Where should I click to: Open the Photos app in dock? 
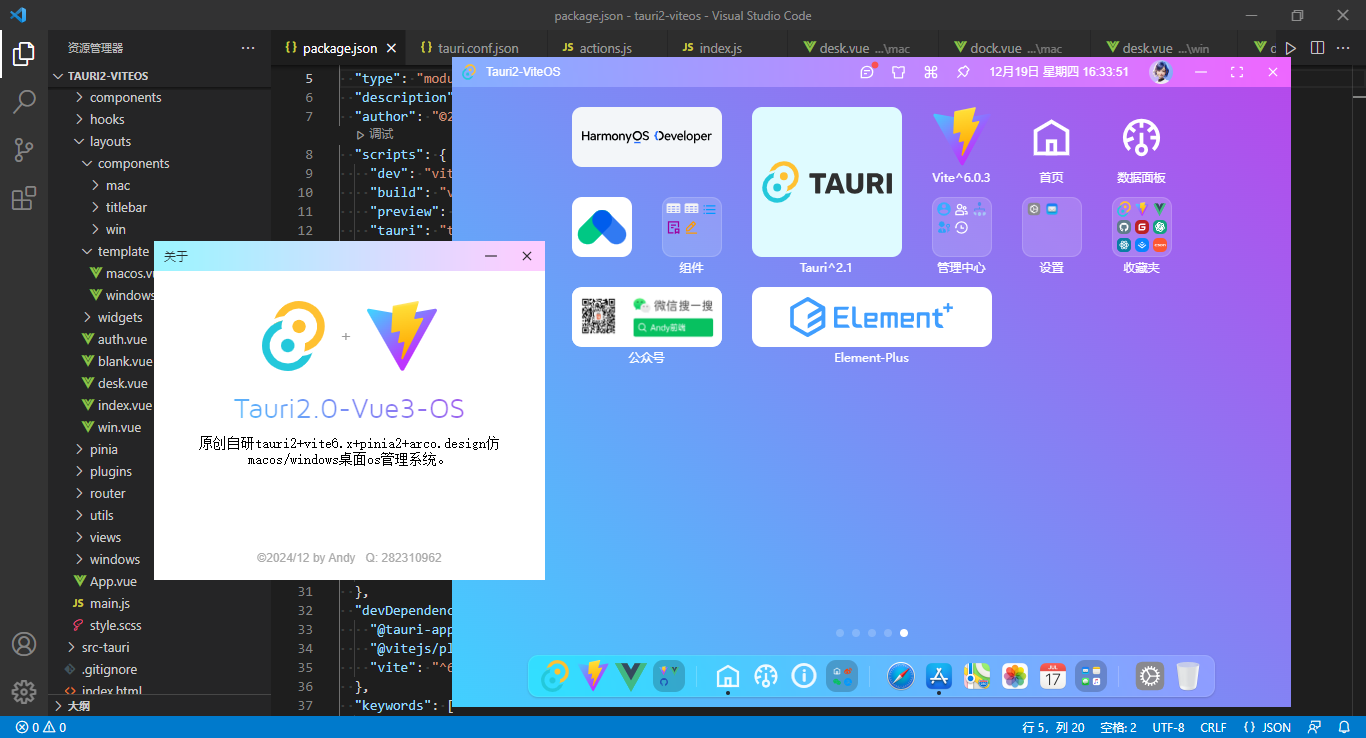click(1015, 677)
